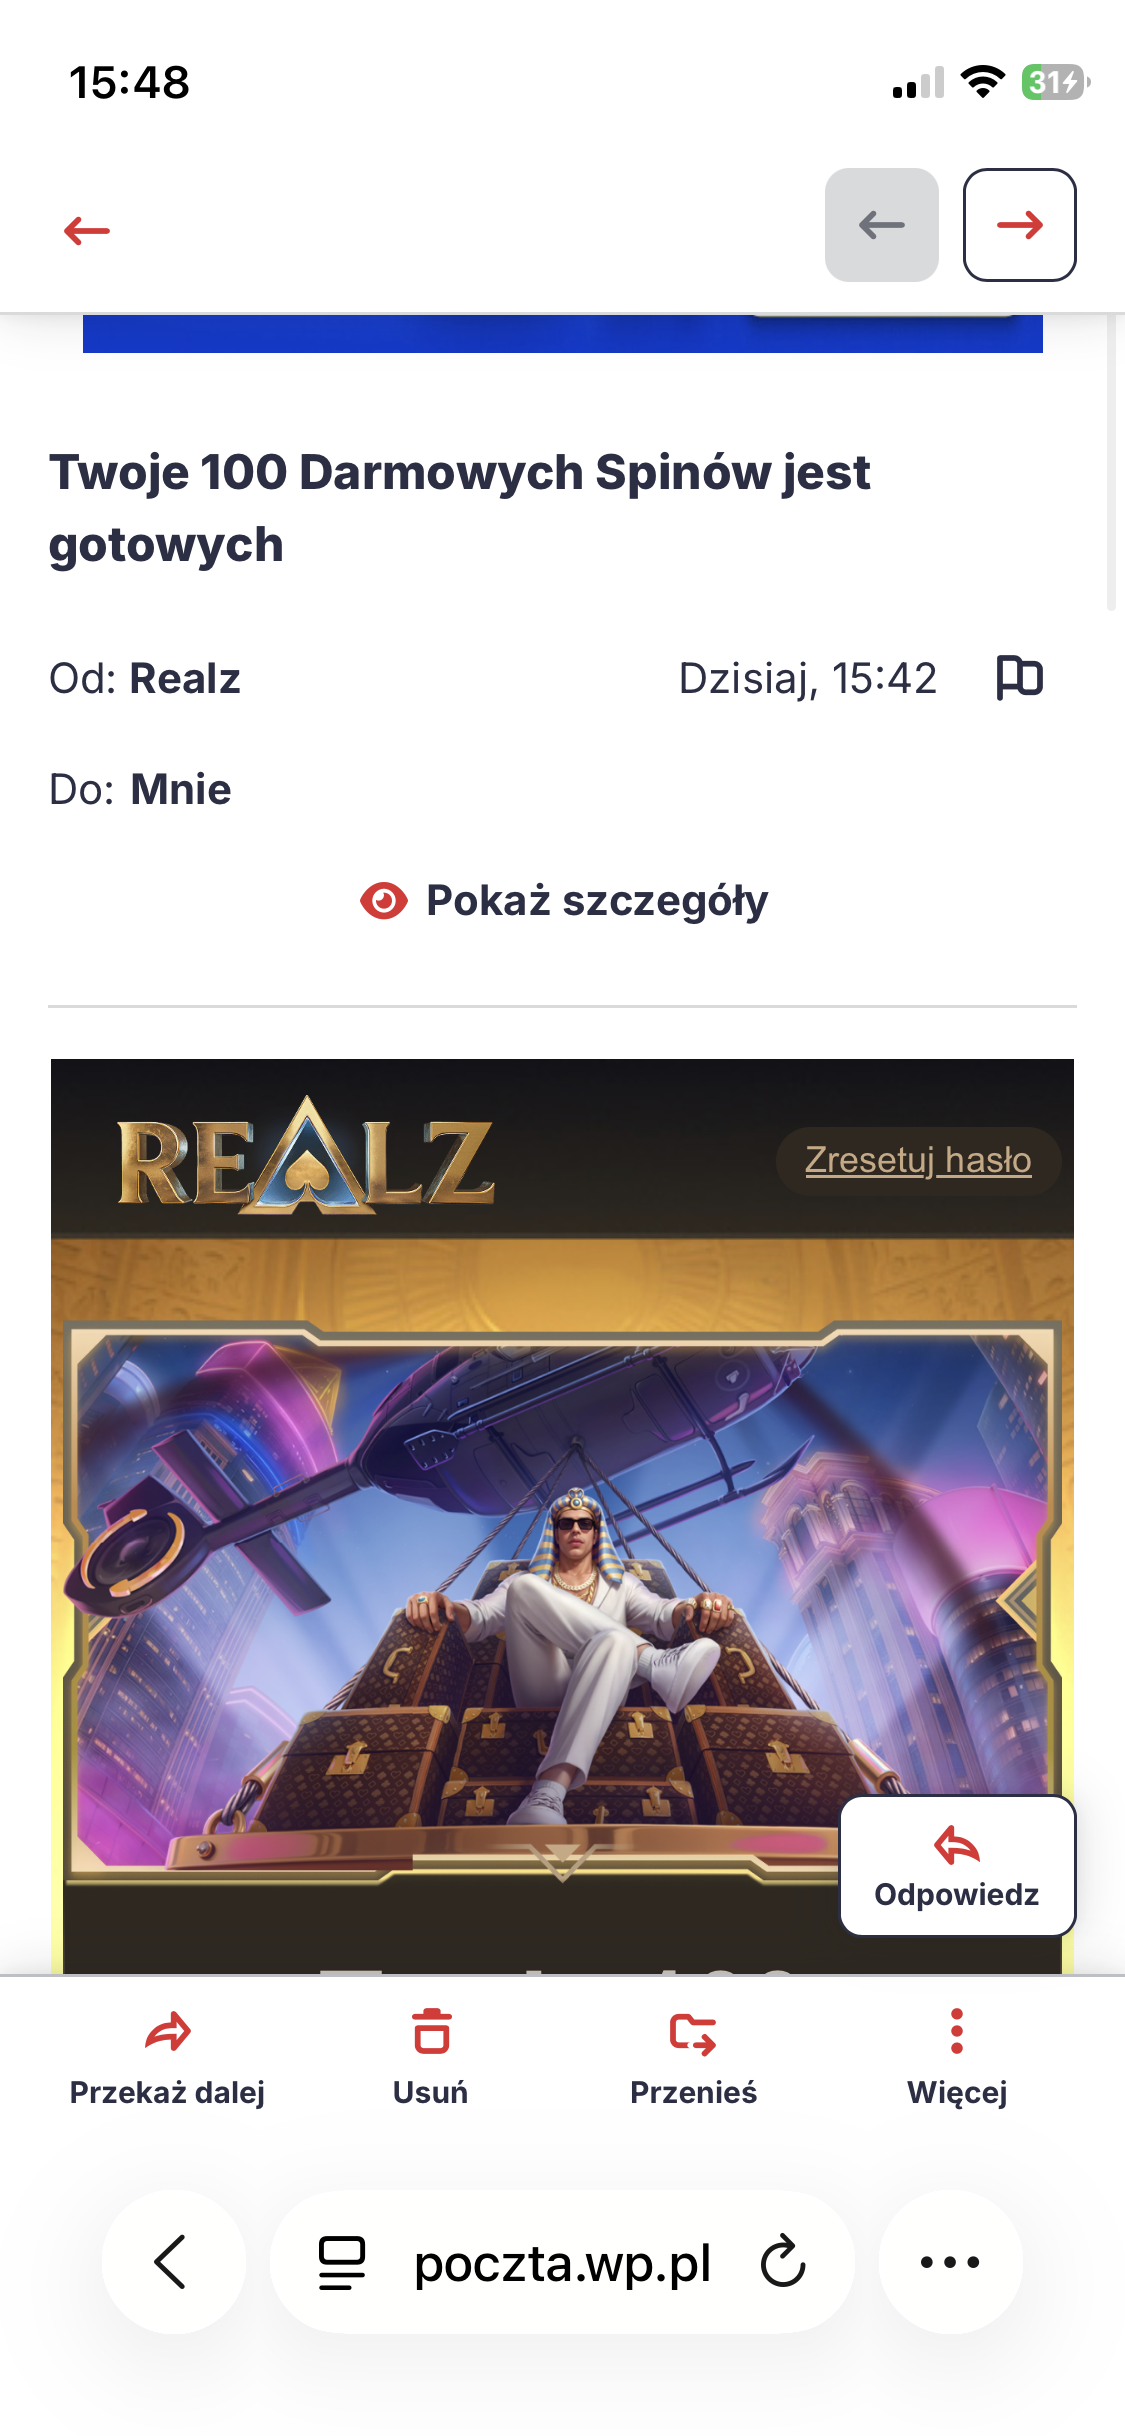Reload the page with refresh icon
The image size is (1125, 2436).
(x=783, y=2262)
